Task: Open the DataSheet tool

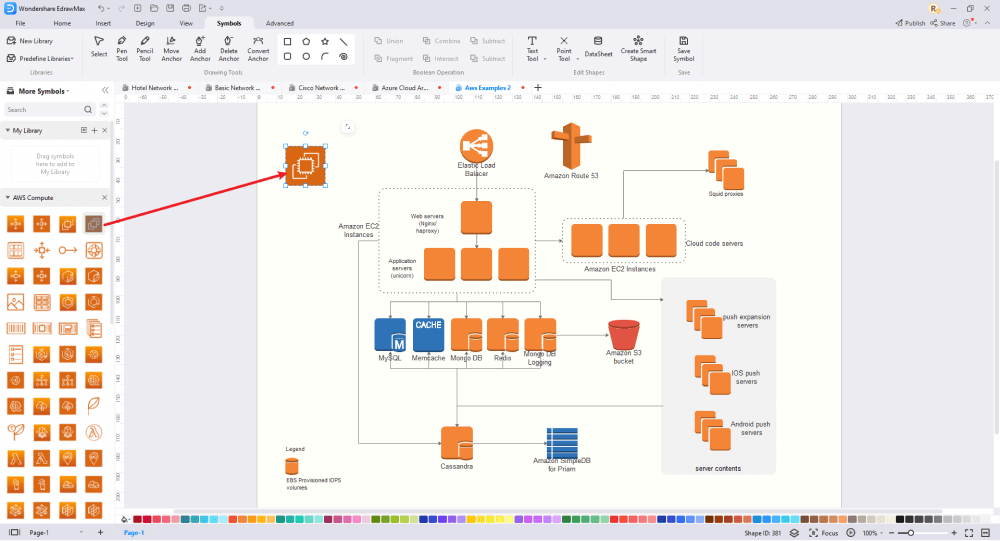Action: tap(598, 47)
